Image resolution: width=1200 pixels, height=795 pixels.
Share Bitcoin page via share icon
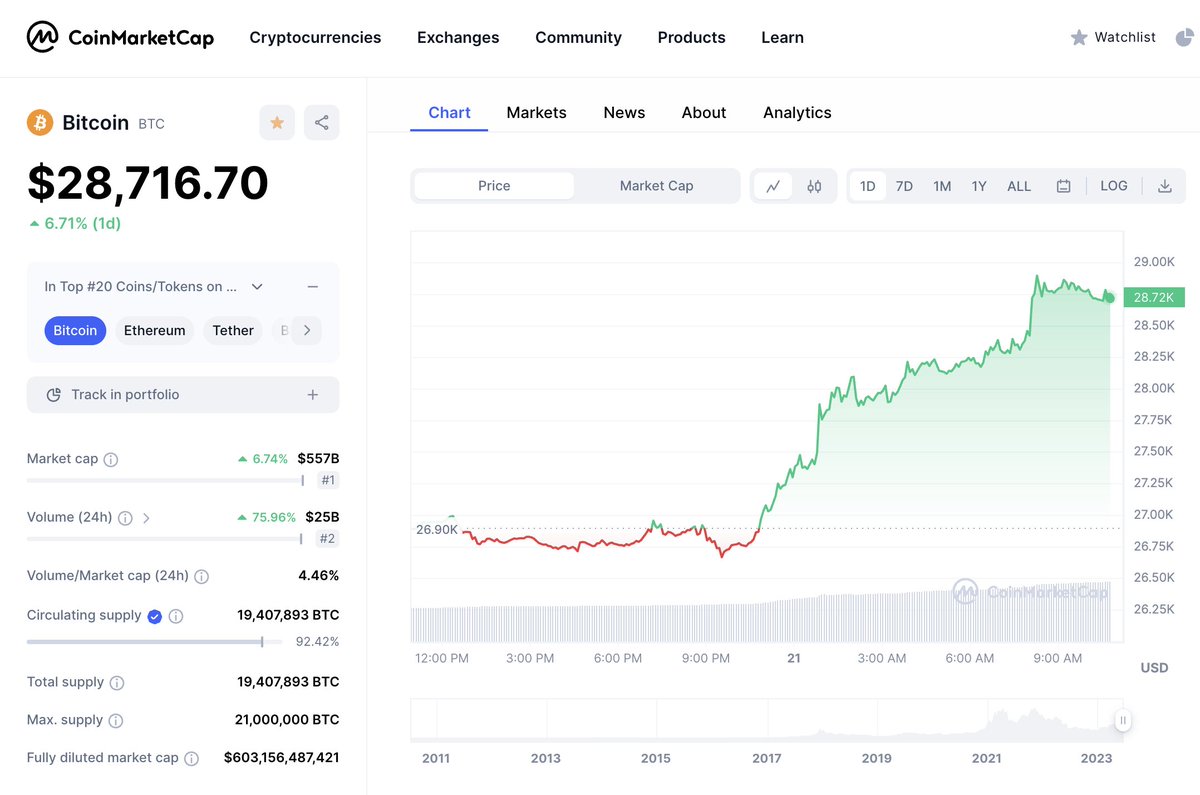pyautogui.click(x=322, y=122)
